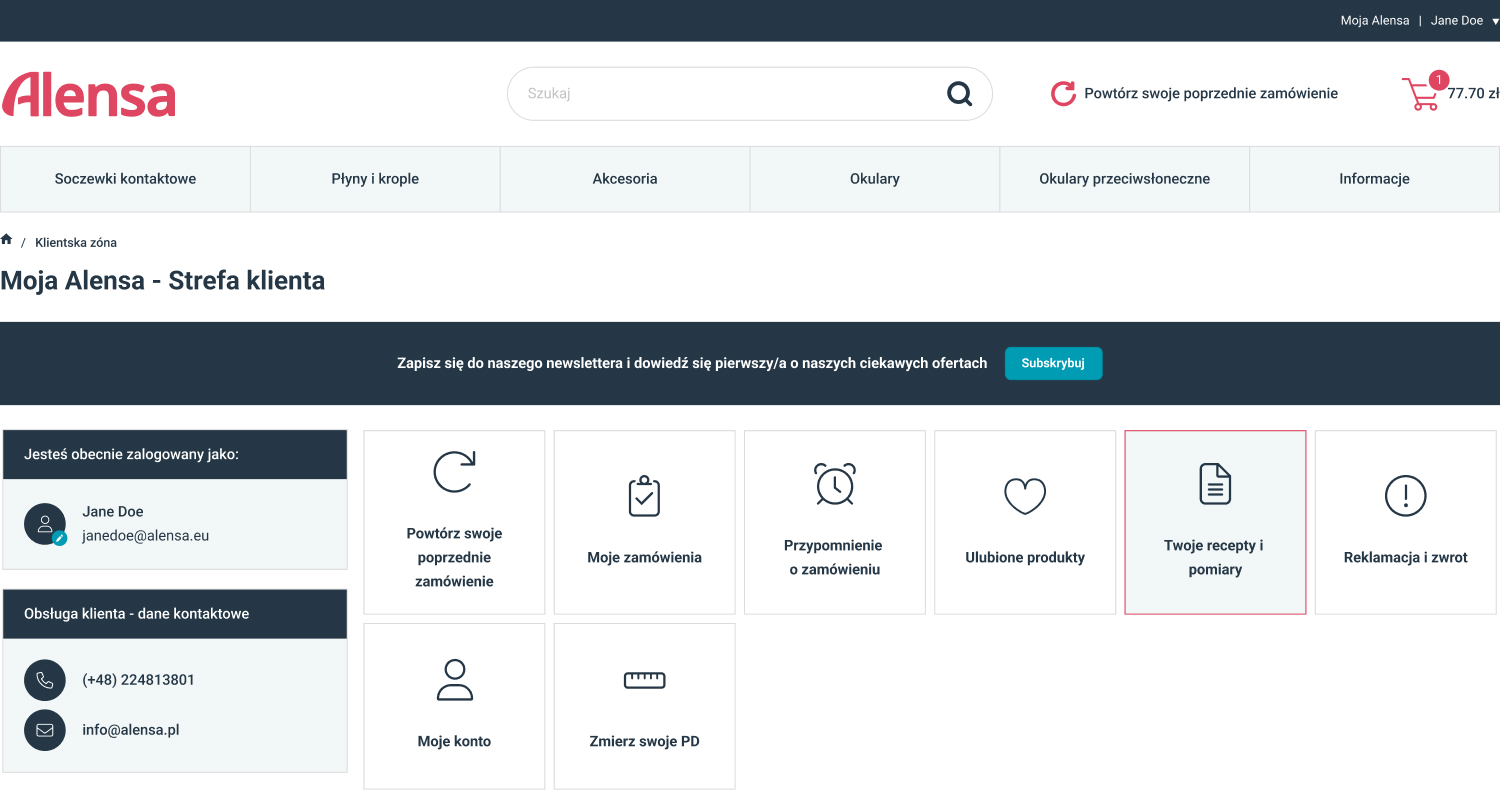Click the envelope email icon
The image size is (1500, 803).
(45, 730)
